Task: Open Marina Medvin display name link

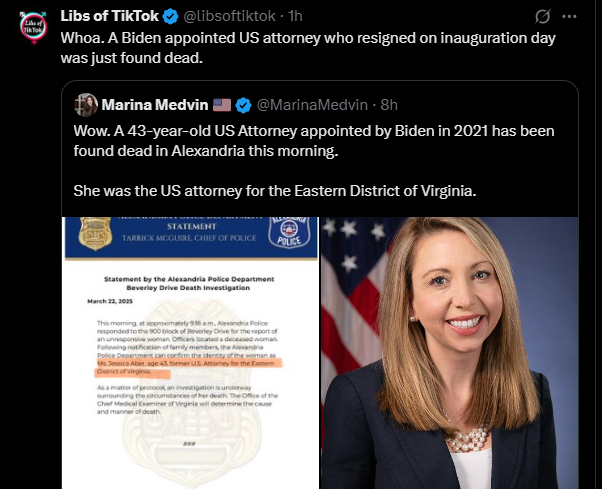Action: coord(155,105)
